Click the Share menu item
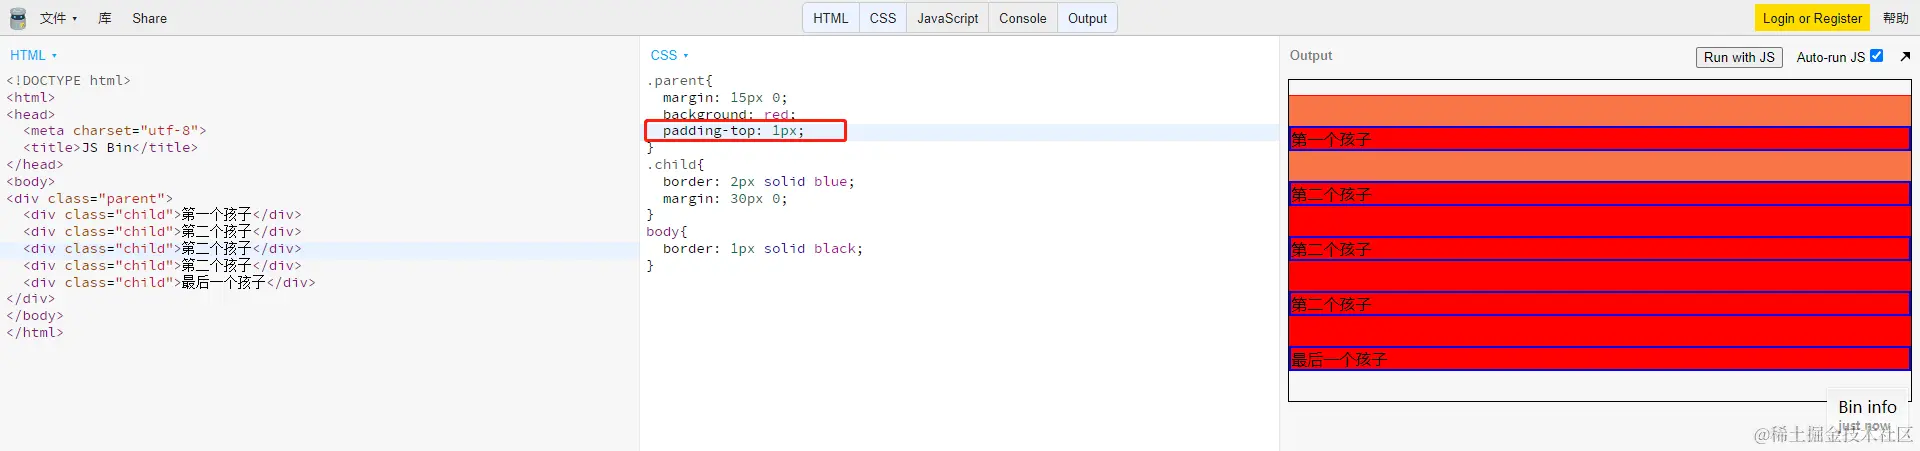Viewport: 1920px width, 451px height. (x=150, y=18)
